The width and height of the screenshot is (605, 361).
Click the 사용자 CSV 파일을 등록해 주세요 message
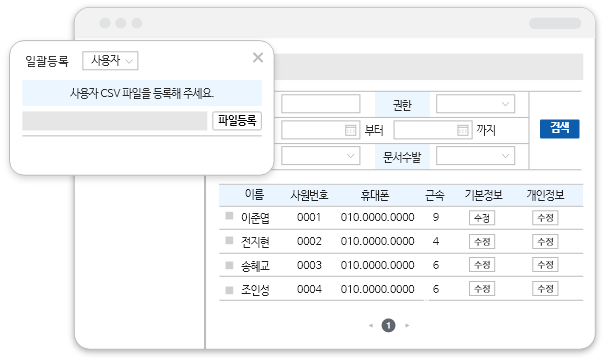coord(142,93)
